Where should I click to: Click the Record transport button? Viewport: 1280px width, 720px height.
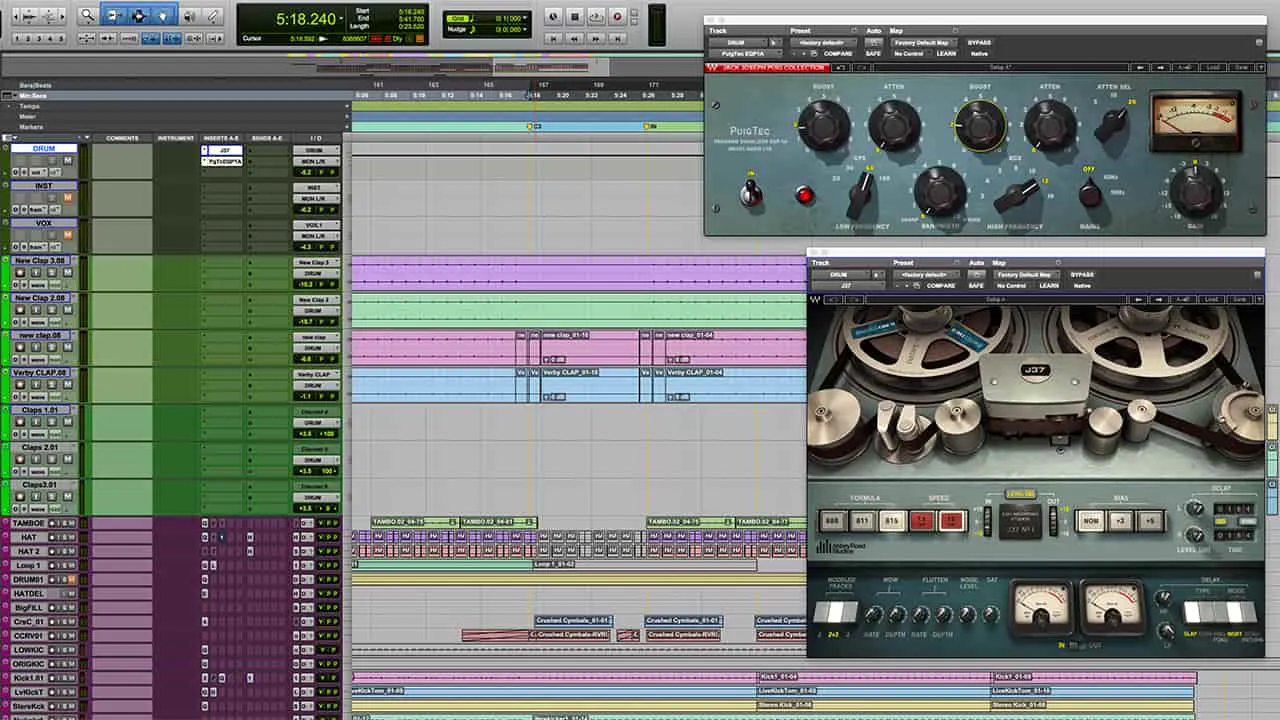pyautogui.click(x=617, y=16)
